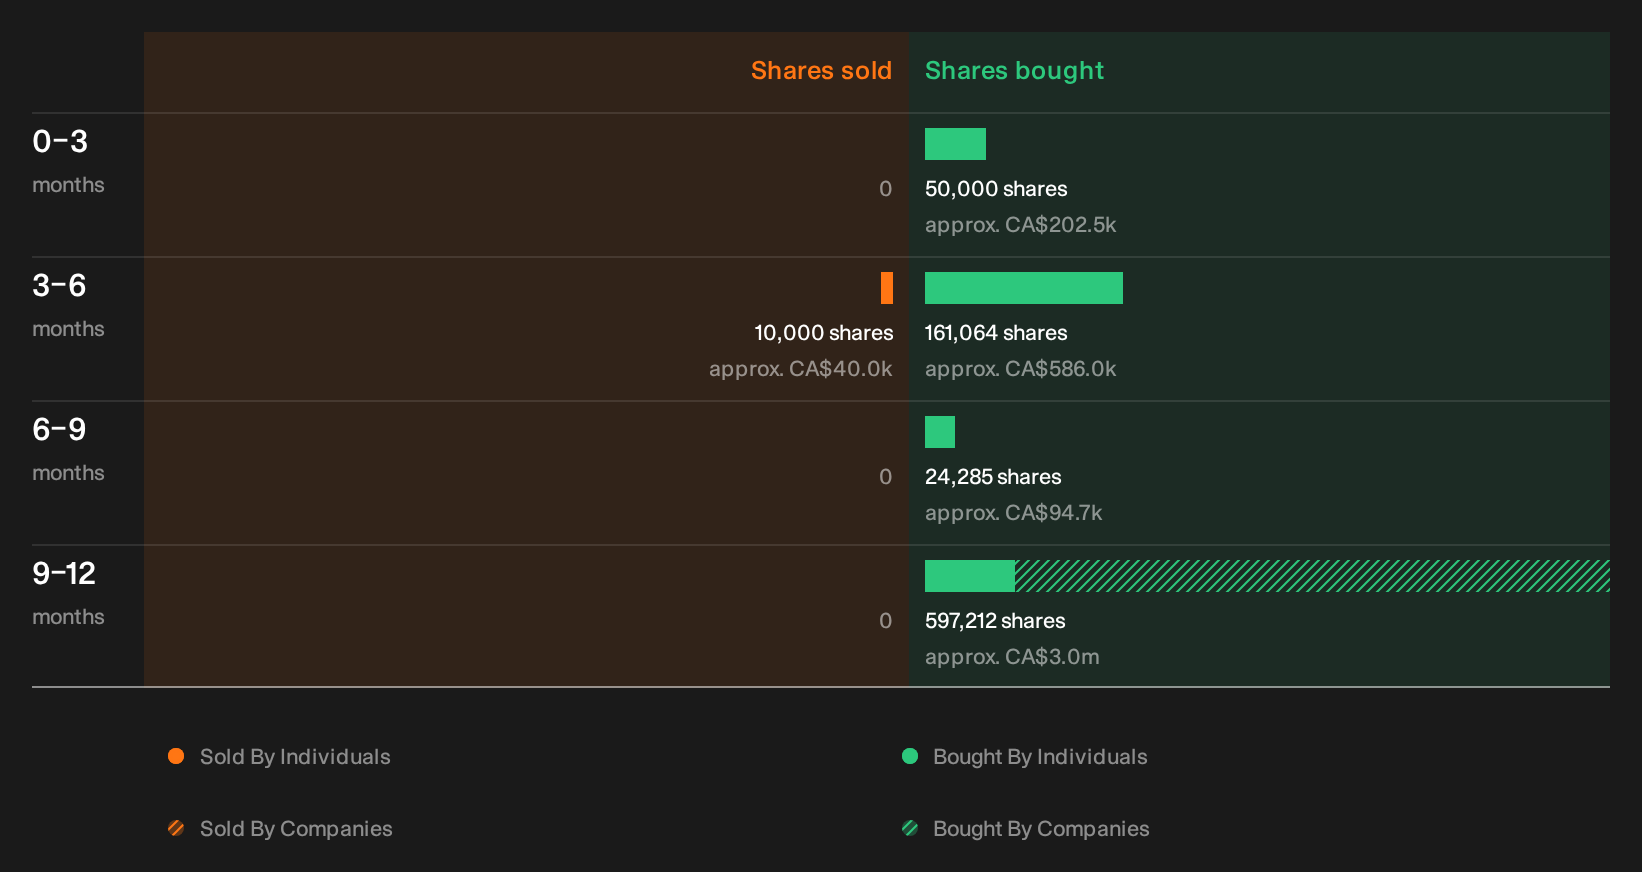
Task: Click the 3-6 months green bought bar
Action: pos(1024,288)
